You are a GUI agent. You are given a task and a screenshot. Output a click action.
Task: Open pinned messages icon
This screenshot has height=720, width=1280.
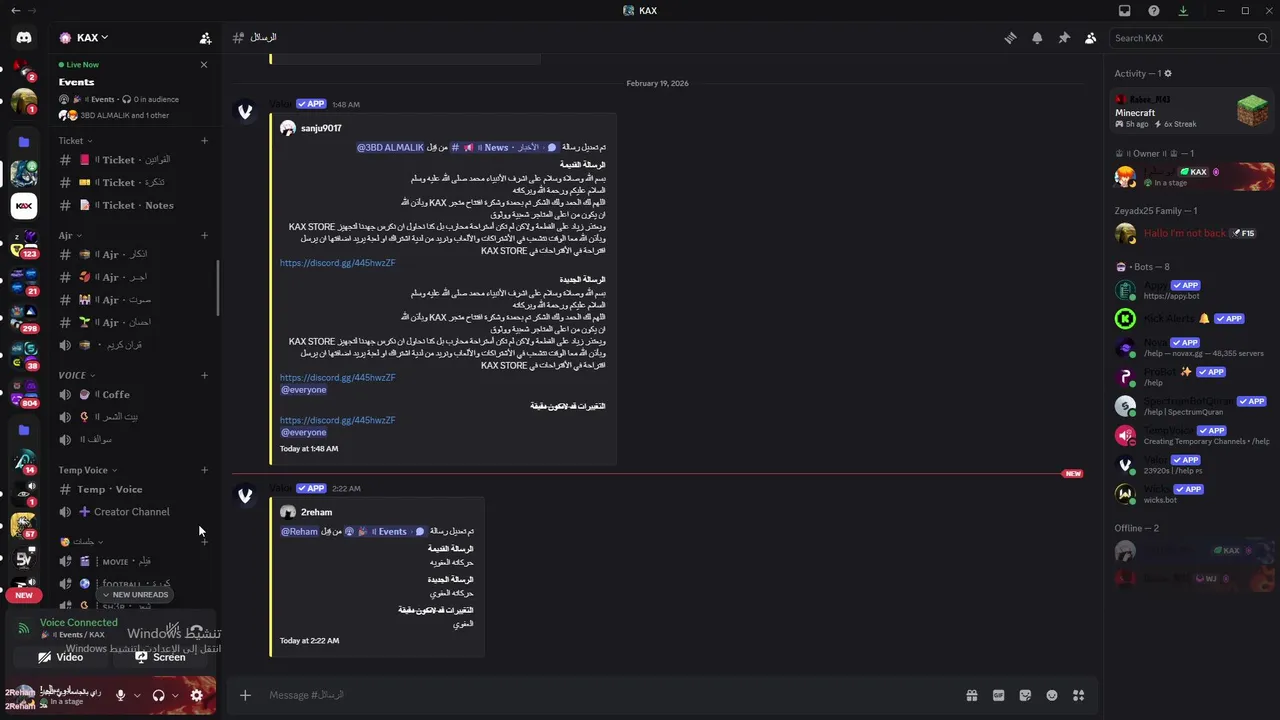[1064, 38]
